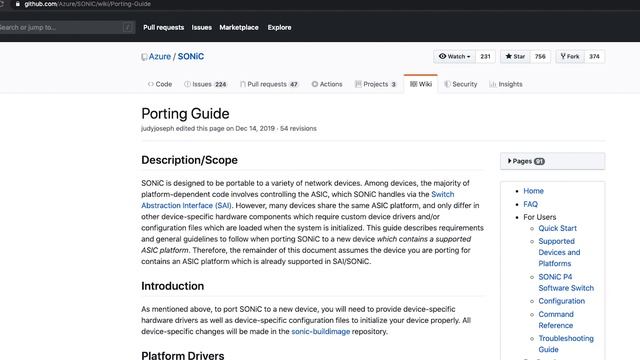Viewport: 640px width, 360px height.
Task: Star the repository
Action: (x=515, y=56)
